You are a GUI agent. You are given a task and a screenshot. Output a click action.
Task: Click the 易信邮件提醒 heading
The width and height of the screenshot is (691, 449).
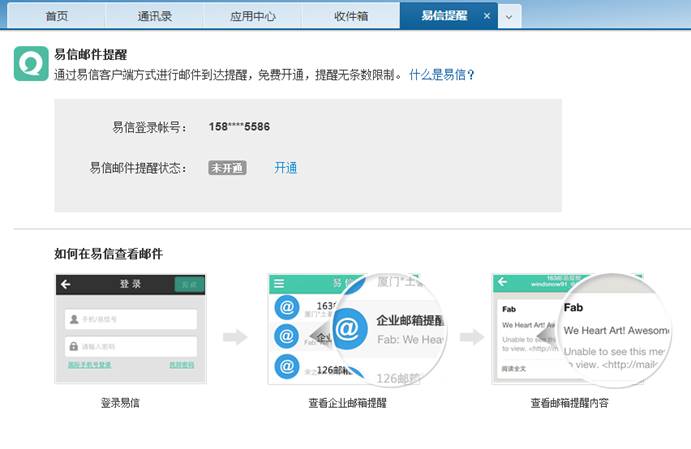click(x=91, y=55)
